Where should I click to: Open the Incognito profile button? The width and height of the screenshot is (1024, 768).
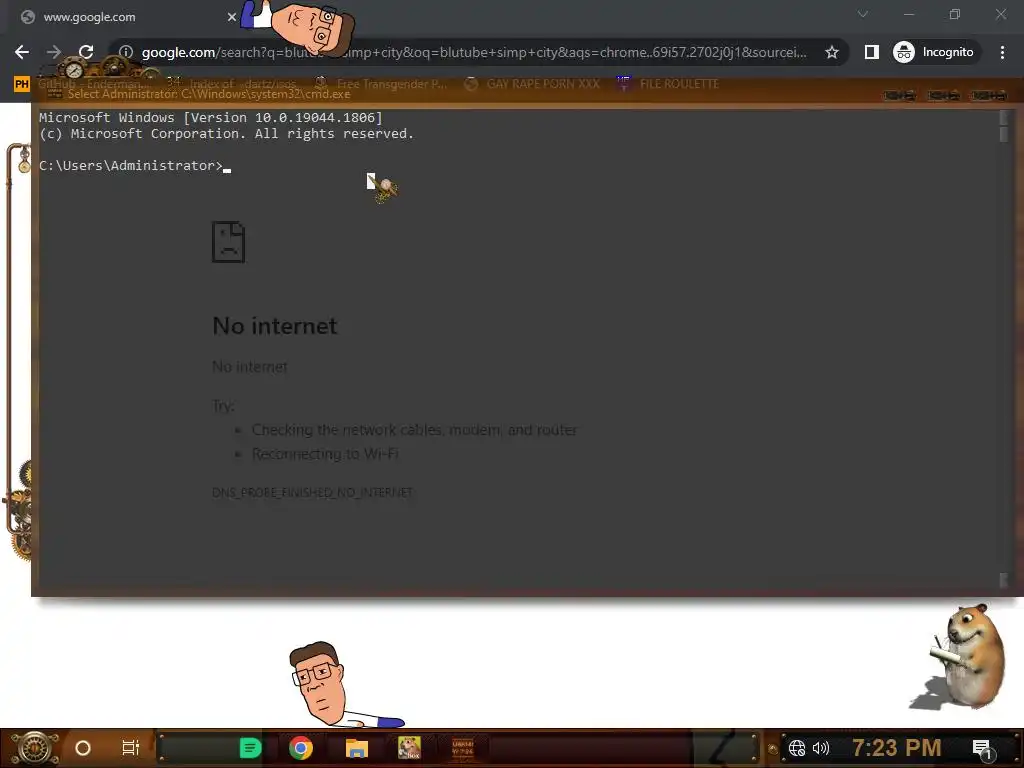point(934,52)
